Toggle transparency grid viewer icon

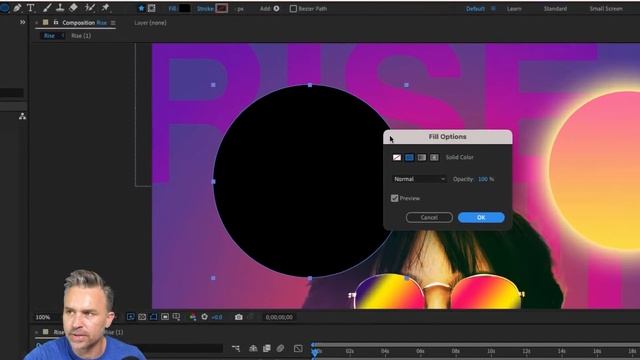[x=142, y=317]
